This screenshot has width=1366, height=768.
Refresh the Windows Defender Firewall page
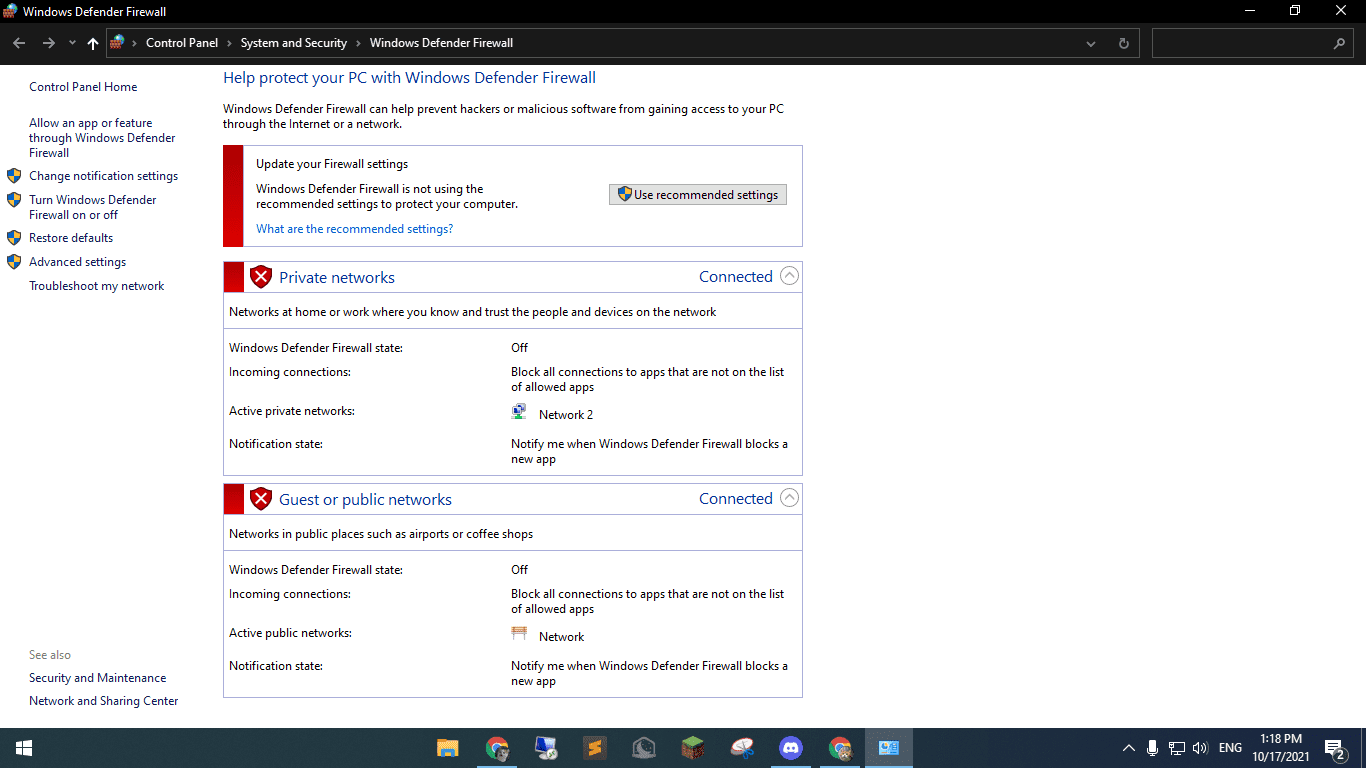click(1123, 43)
